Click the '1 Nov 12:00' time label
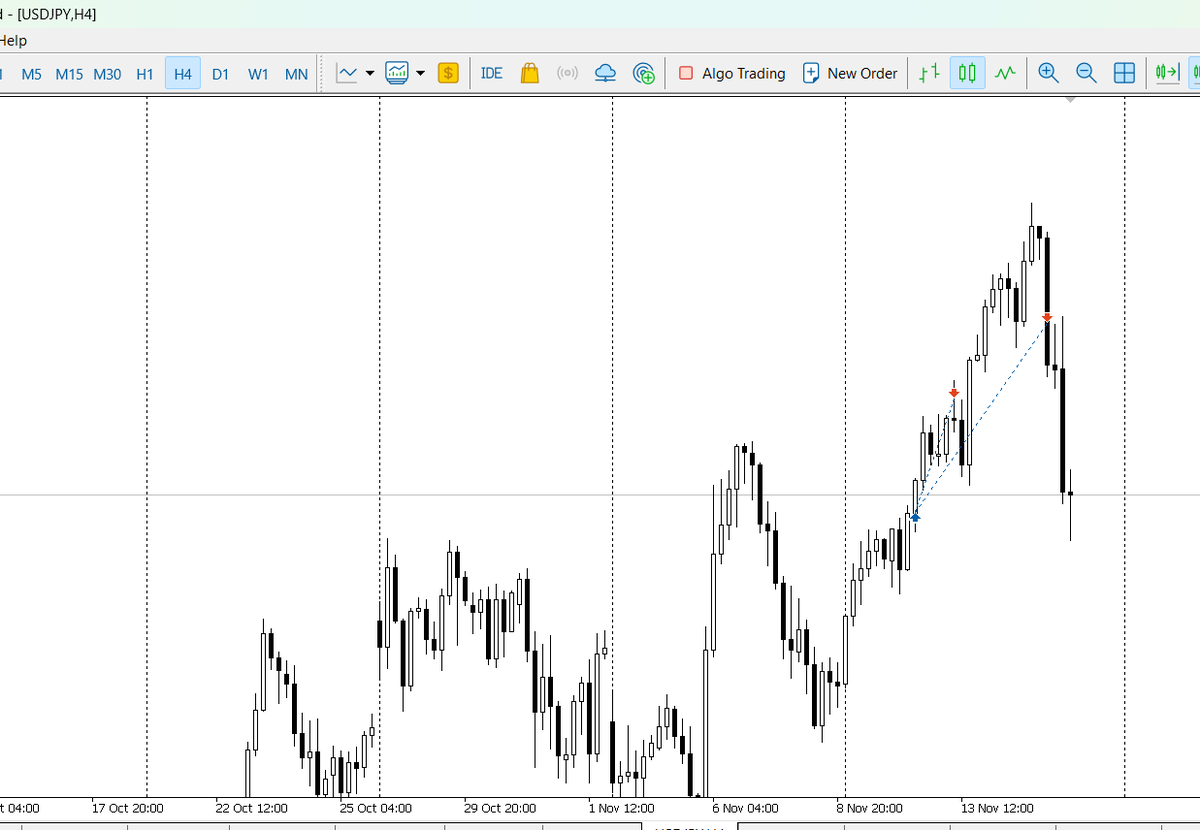This screenshot has height=830, width=1200. (622, 808)
